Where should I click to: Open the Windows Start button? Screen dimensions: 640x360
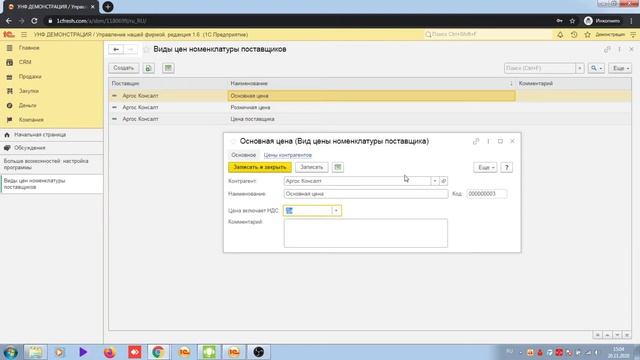pos(10,352)
